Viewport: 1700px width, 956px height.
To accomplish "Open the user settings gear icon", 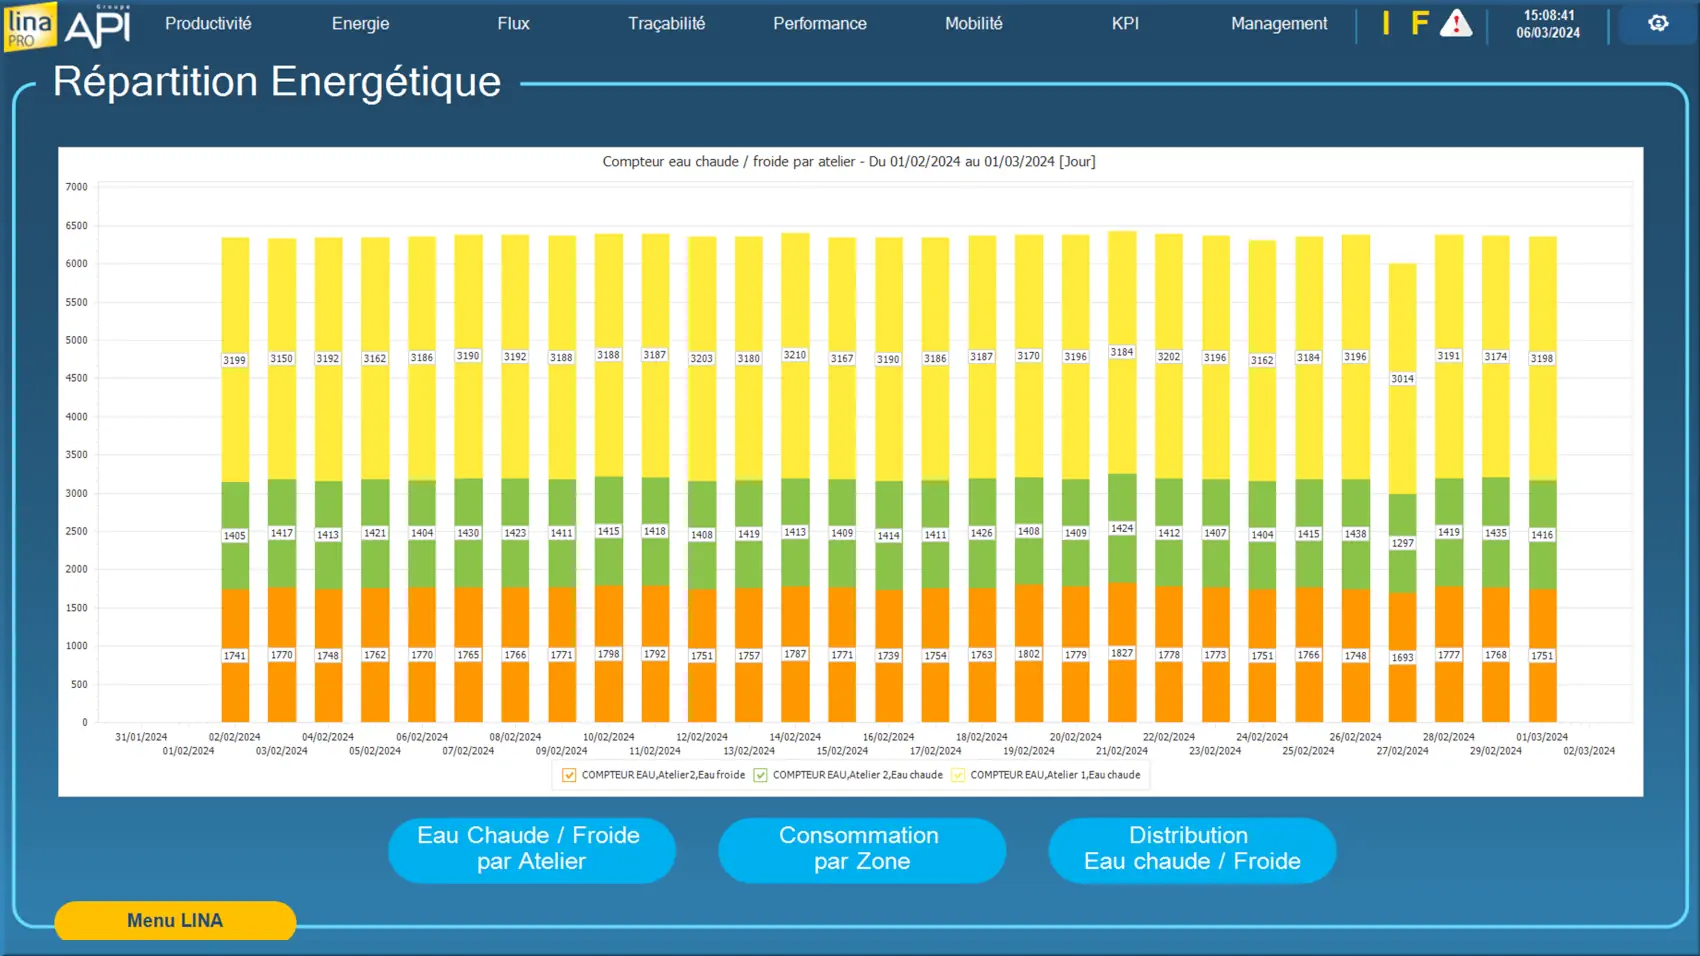I will tap(1658, 23).
